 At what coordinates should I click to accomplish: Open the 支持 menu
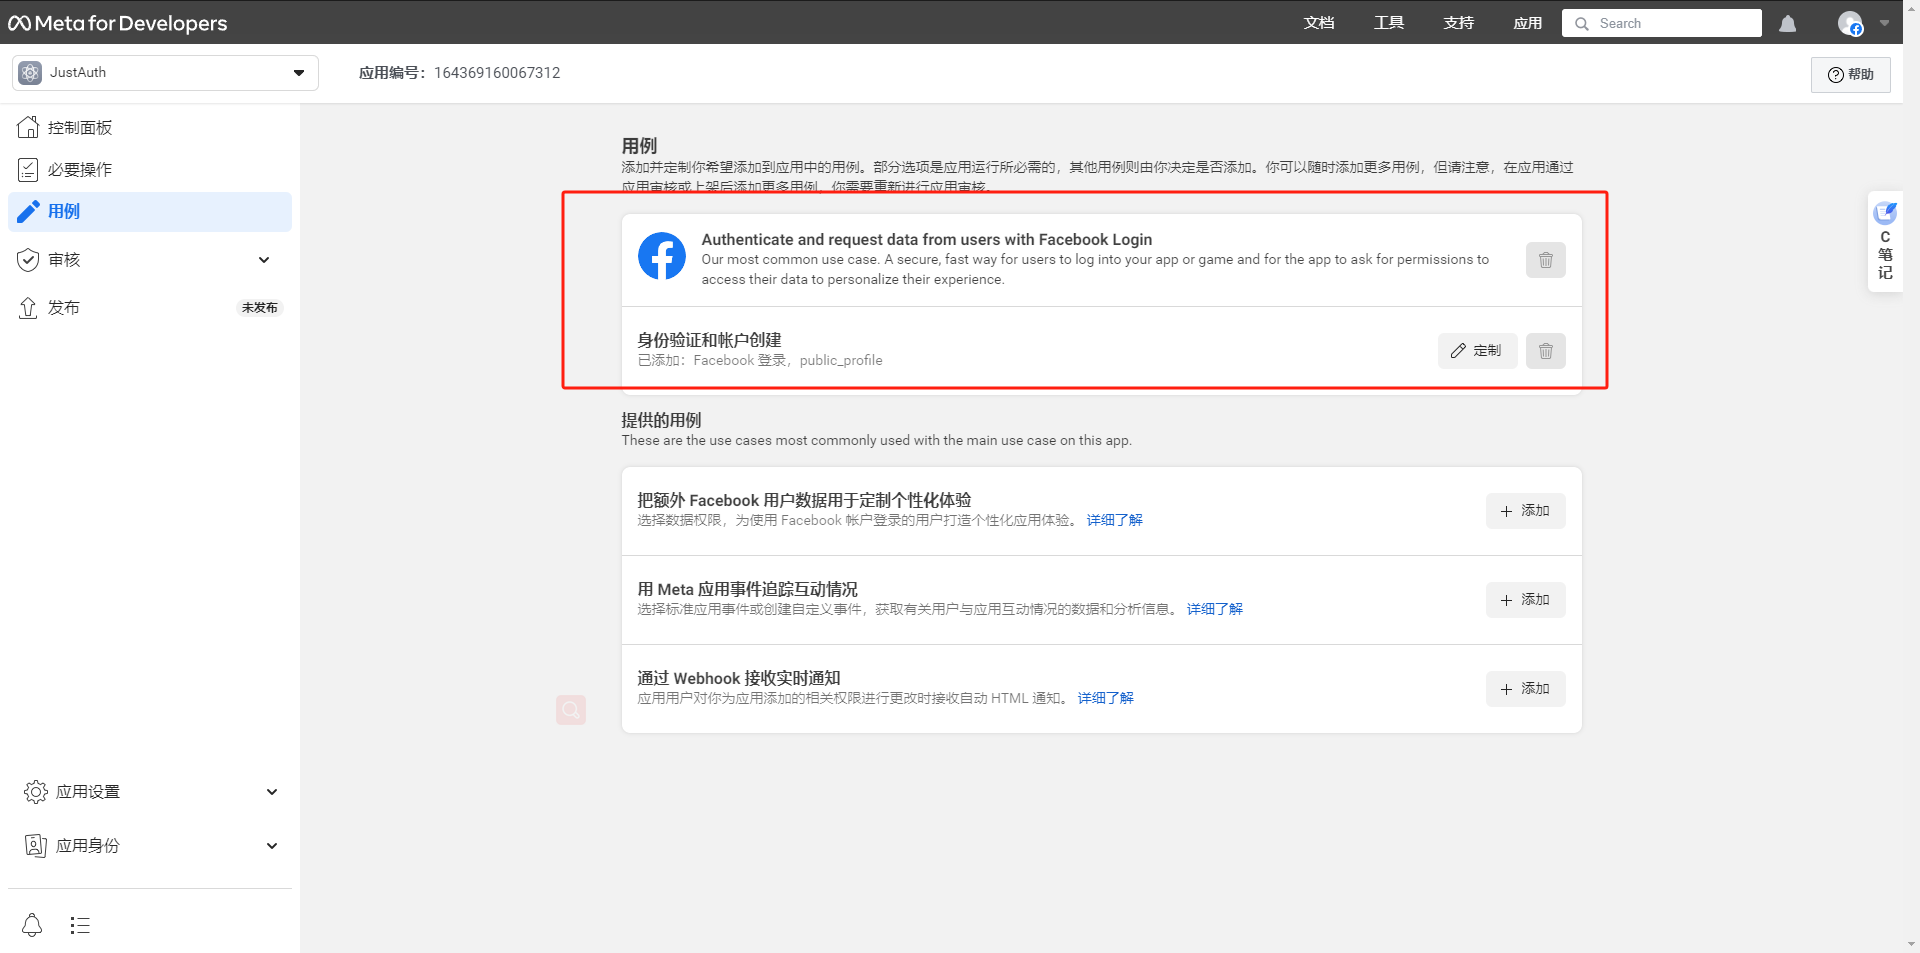click(x=1459, y=23)
